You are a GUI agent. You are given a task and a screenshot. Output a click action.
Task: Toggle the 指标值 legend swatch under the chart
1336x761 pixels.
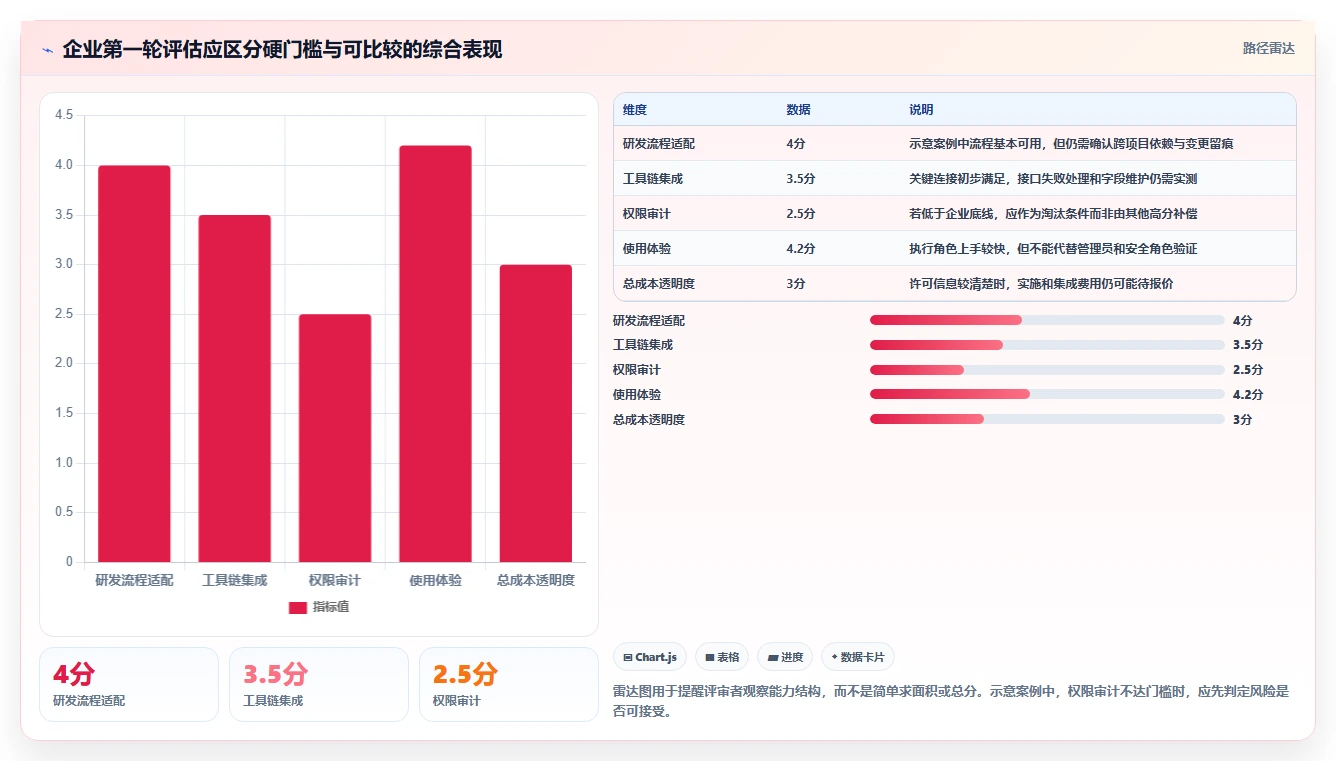[x=298, y=607]
